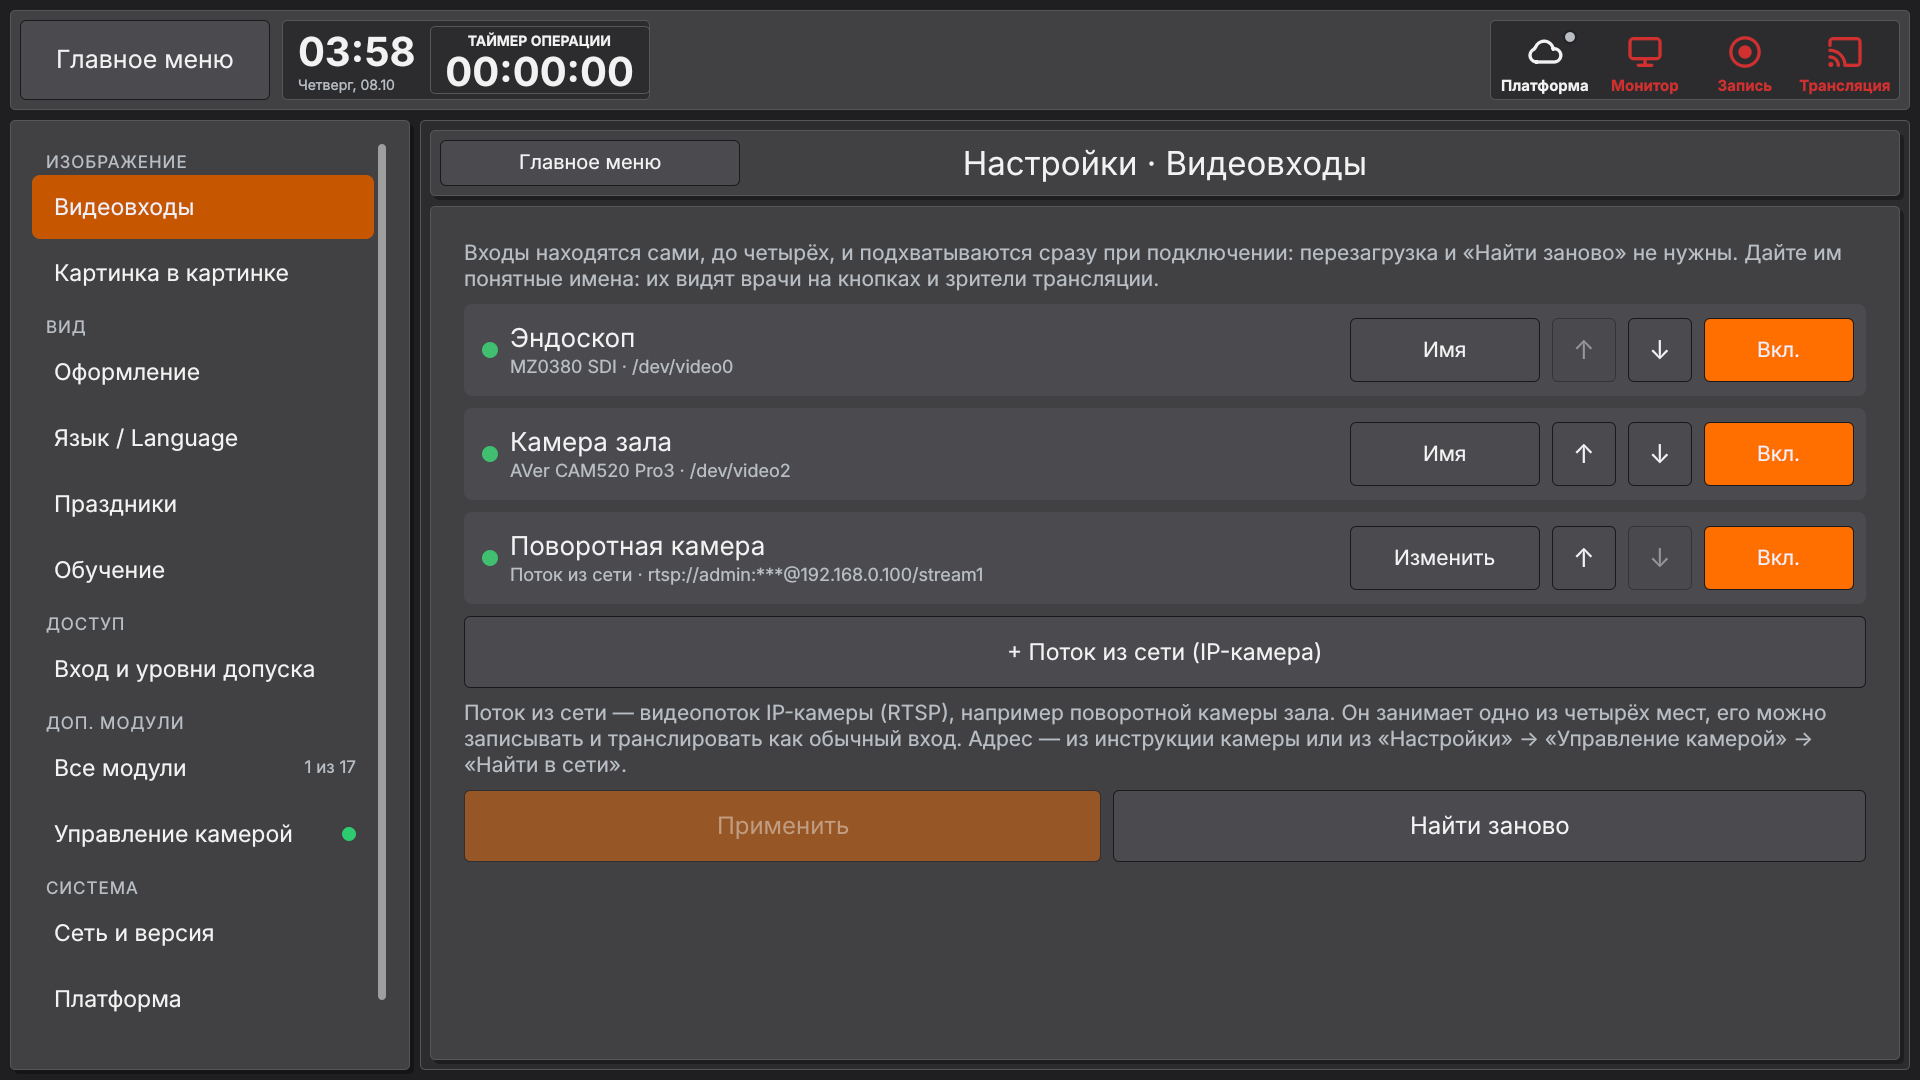Open Все модули list
1920x1080 pixels.
pos(203,768)
